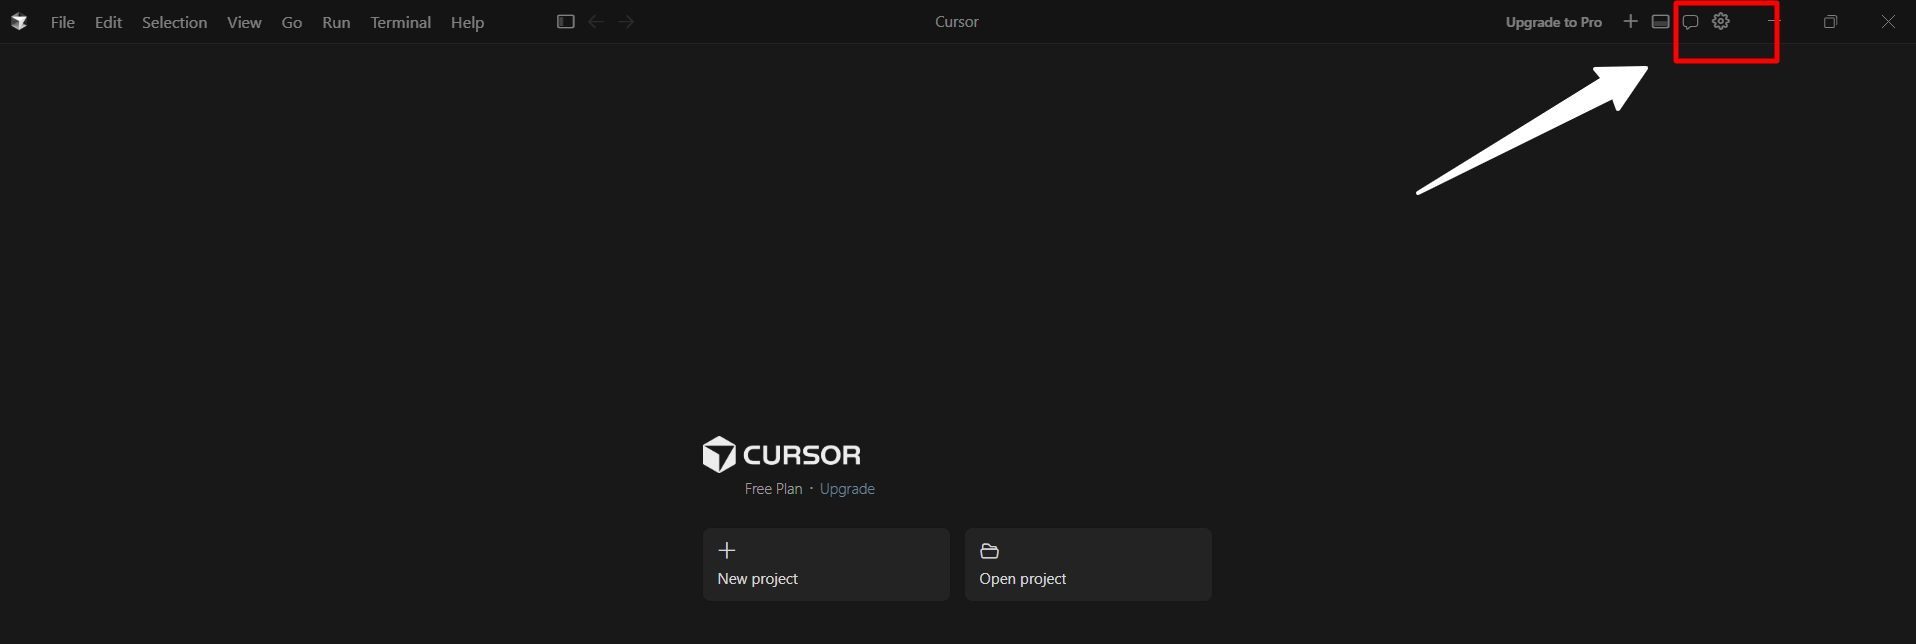Open the File menu
The image size is (1916, 644).
[63, 22]
